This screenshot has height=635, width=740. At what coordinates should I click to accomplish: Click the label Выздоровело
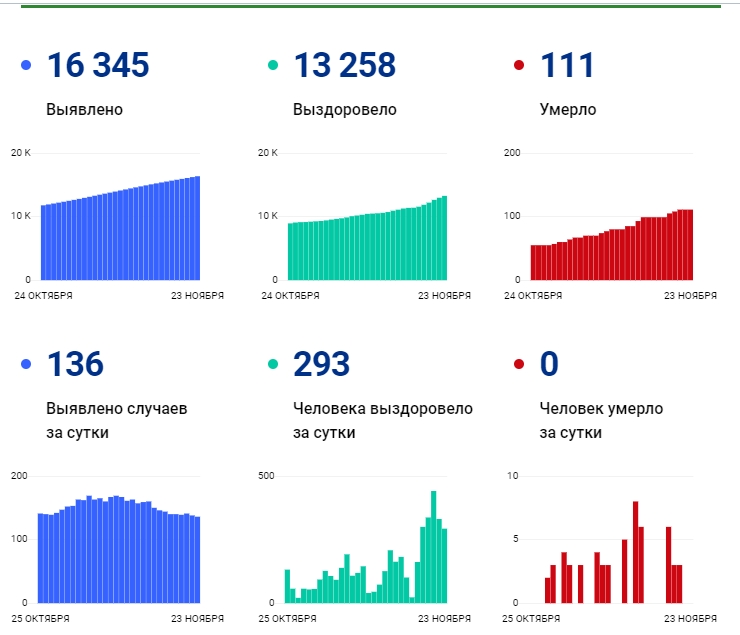click(345, 110)
